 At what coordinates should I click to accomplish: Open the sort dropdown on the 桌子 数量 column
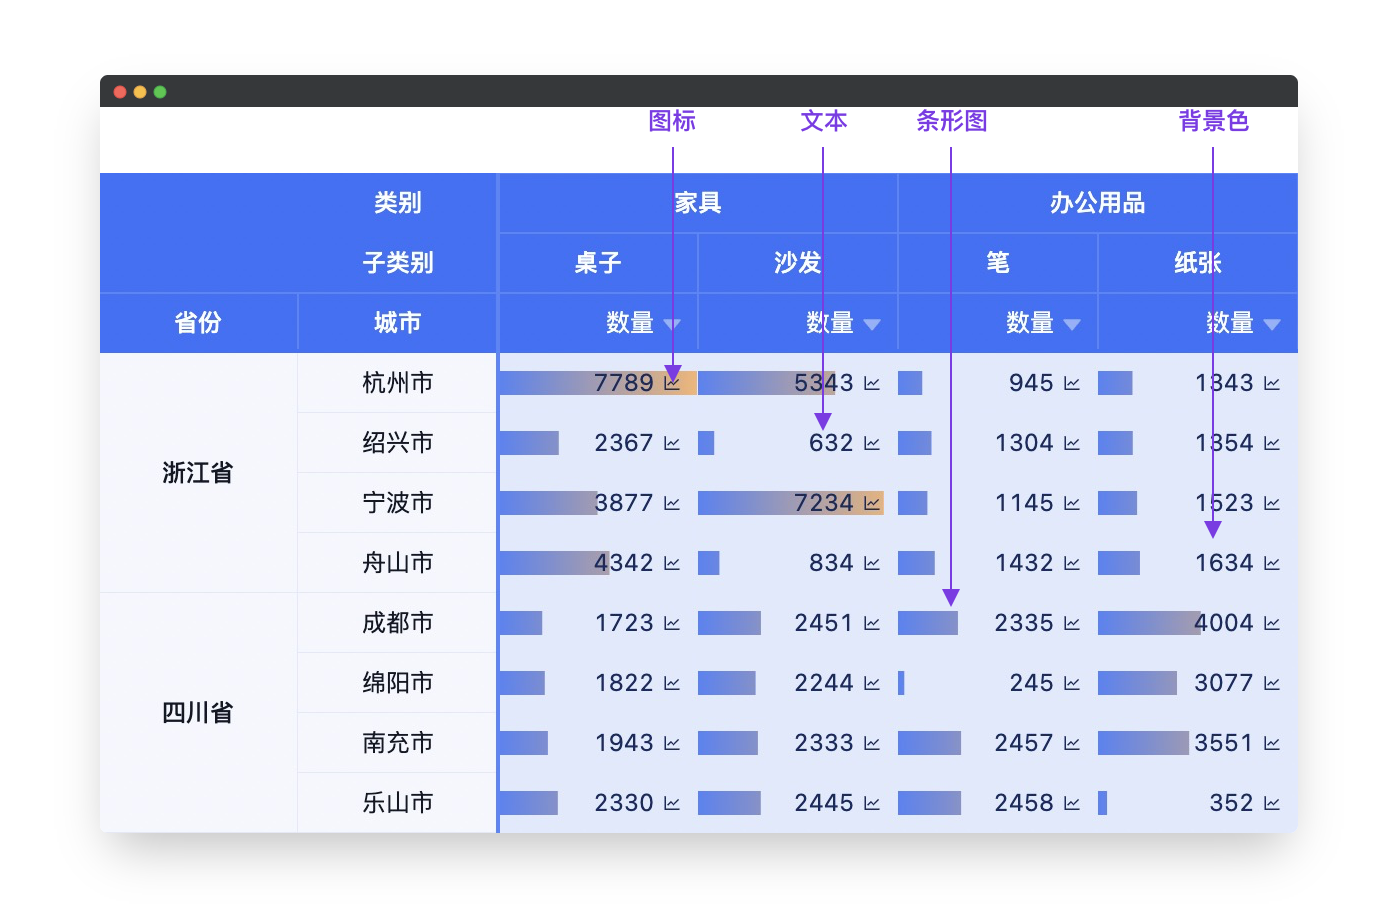click(672, 323)
